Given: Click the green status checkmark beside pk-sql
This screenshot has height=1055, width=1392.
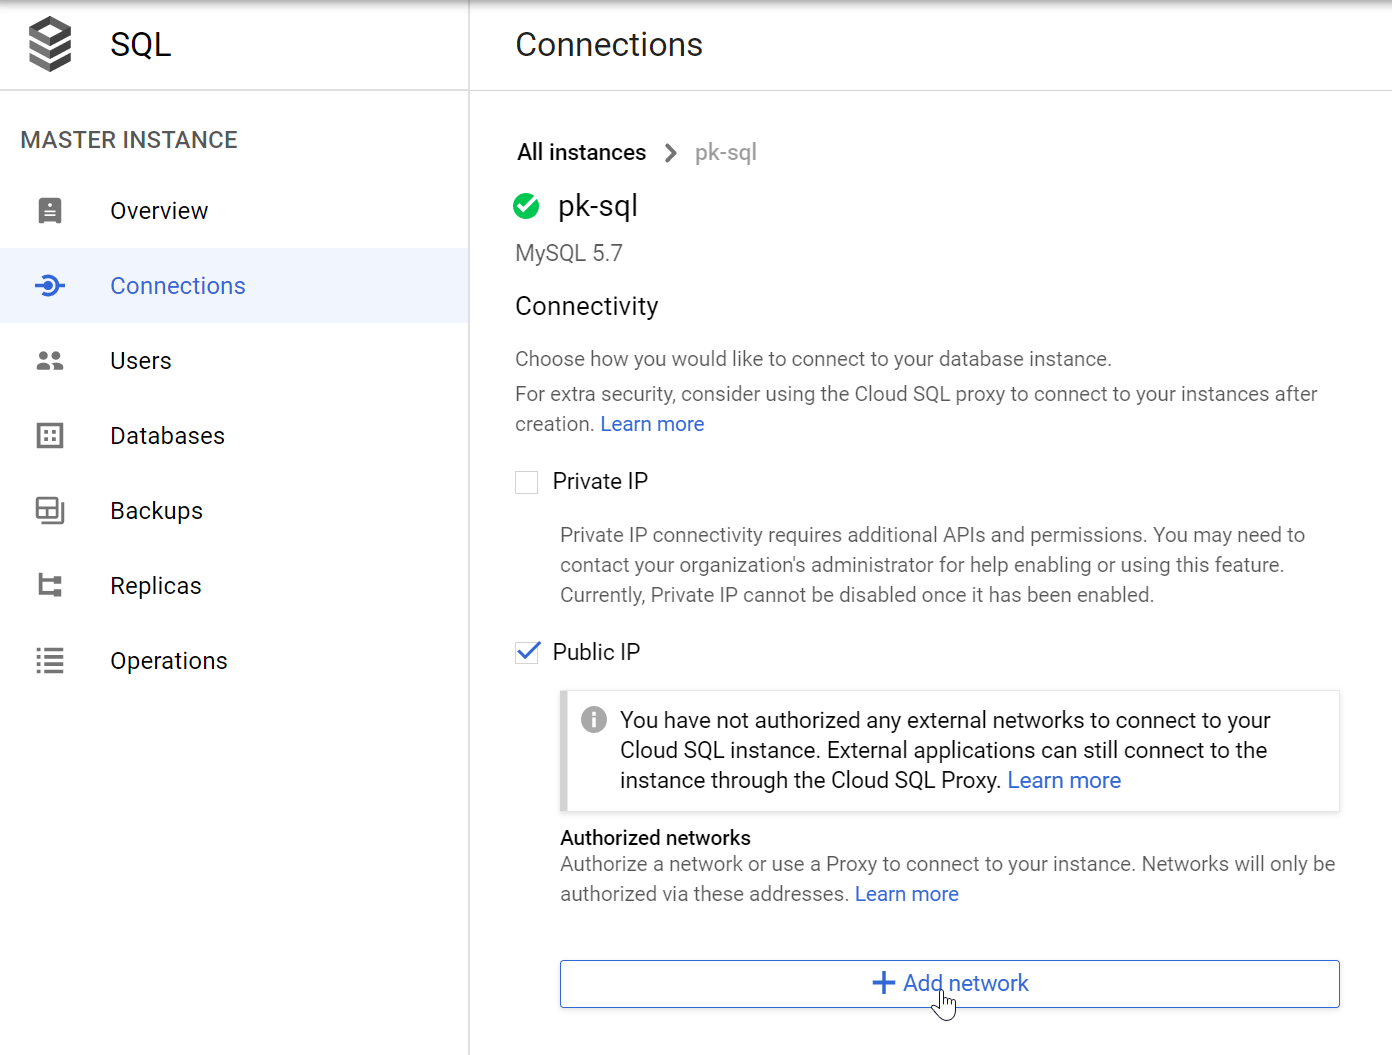Looking at the screenshot, I should point(526,206).
